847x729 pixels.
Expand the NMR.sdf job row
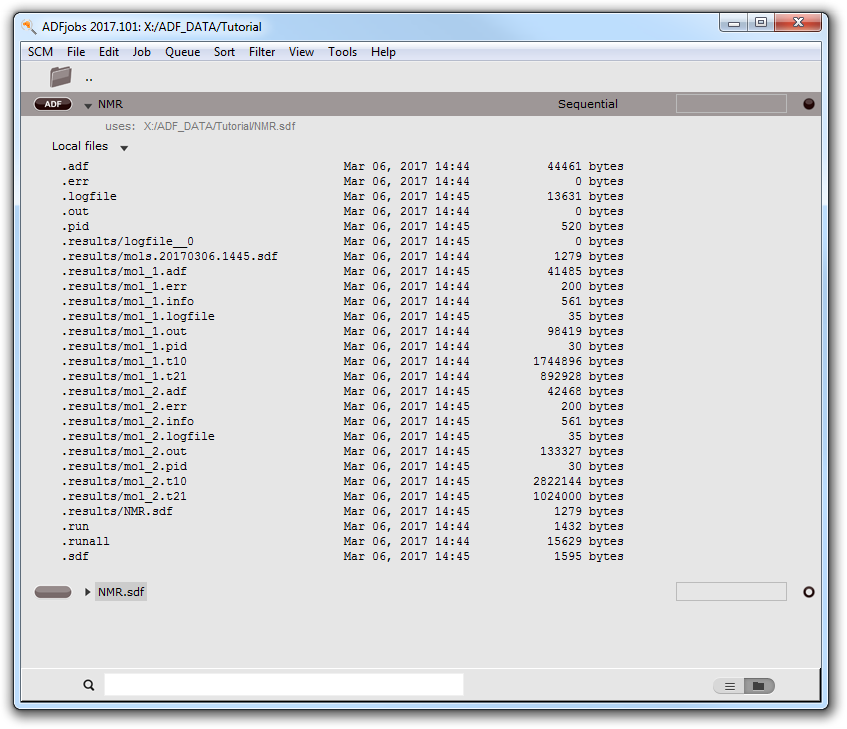[88, 592]
